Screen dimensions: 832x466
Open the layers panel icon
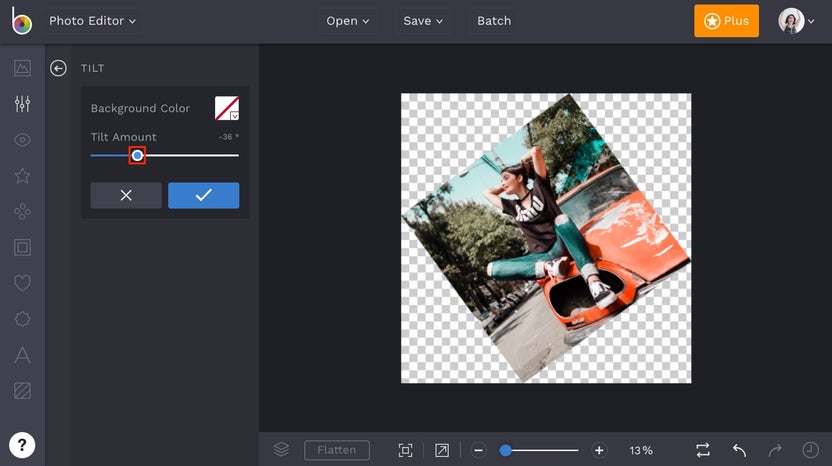[281, 450]
